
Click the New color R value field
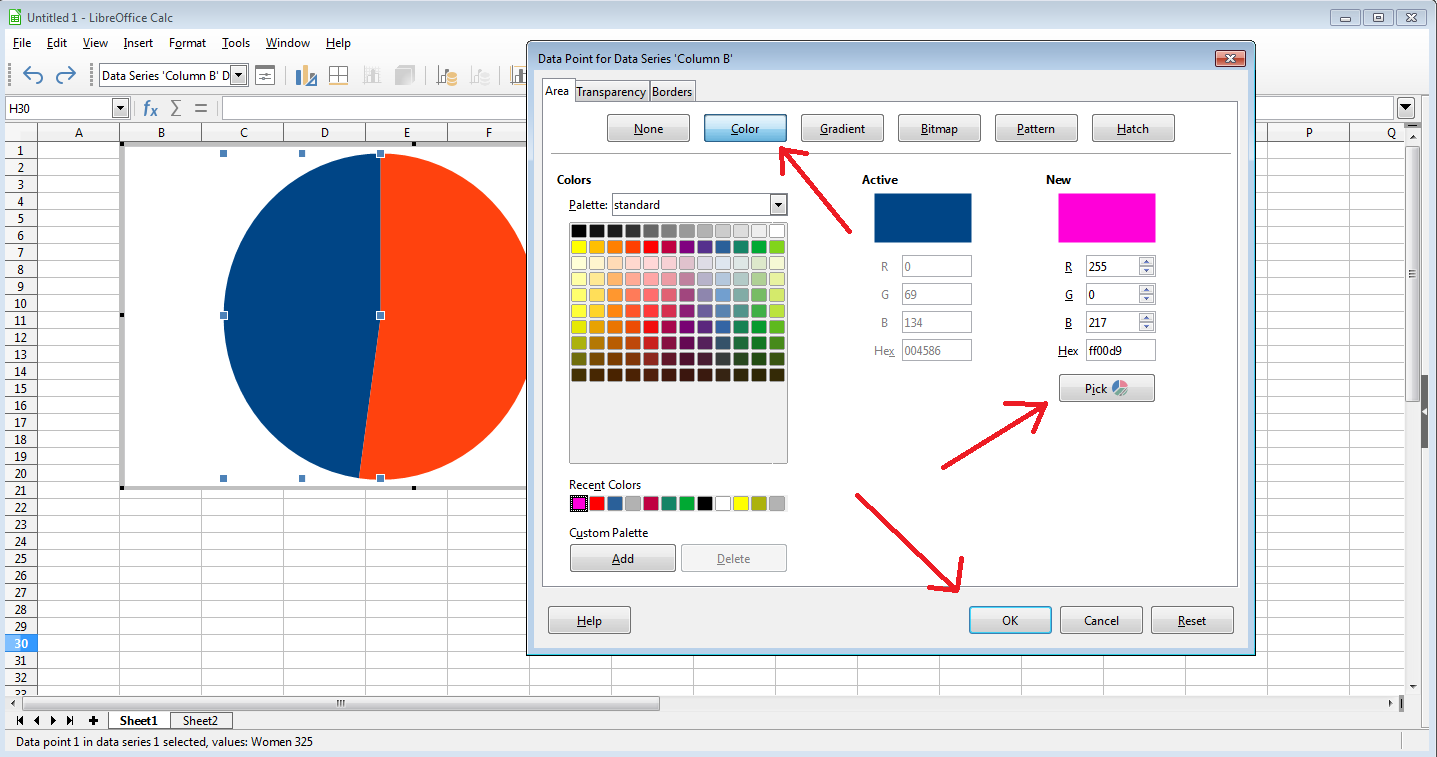1112,266
